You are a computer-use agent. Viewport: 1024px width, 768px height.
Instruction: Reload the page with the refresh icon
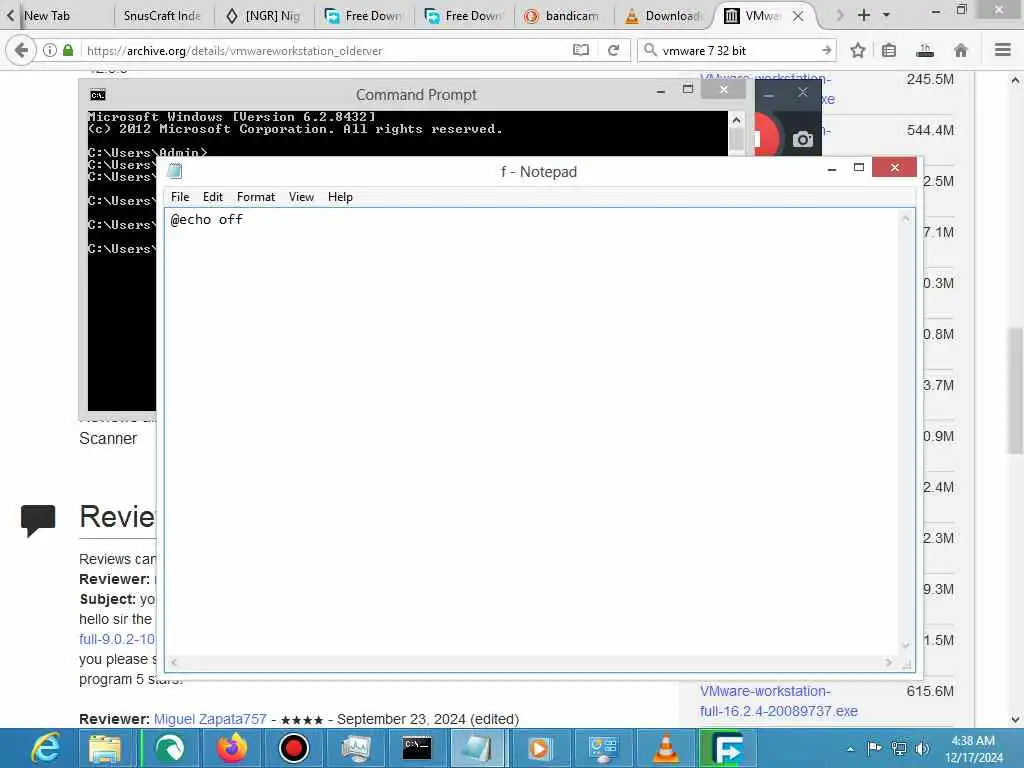pos(613,50)
